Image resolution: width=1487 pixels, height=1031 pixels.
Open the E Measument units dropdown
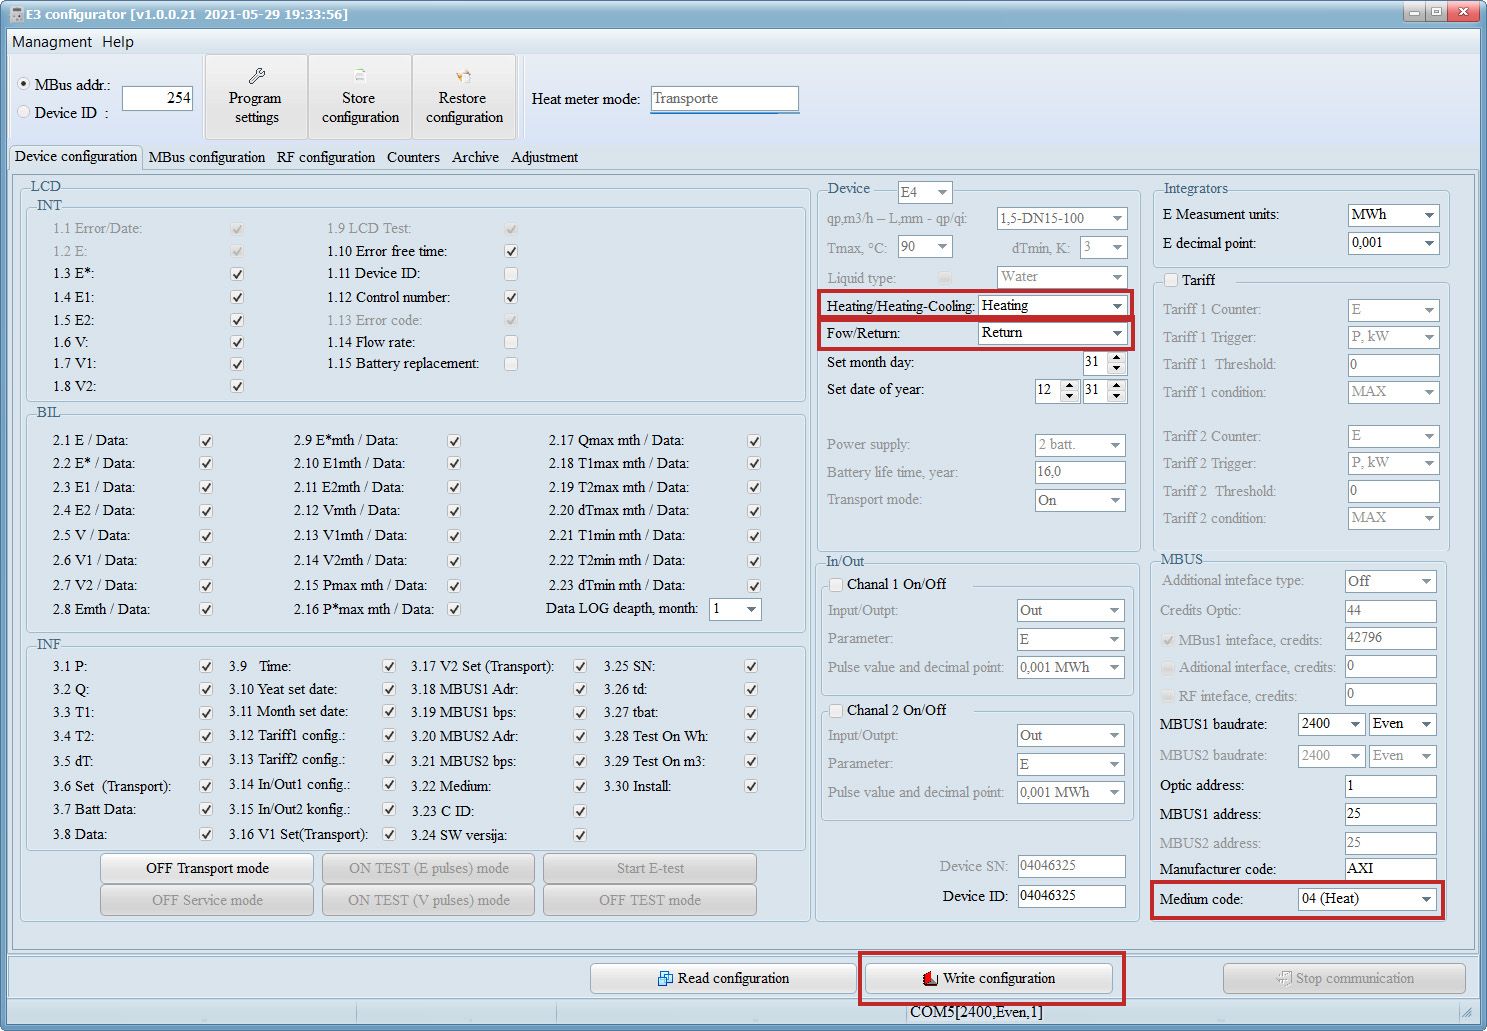pyautogui.click(x=1429, y=215)
